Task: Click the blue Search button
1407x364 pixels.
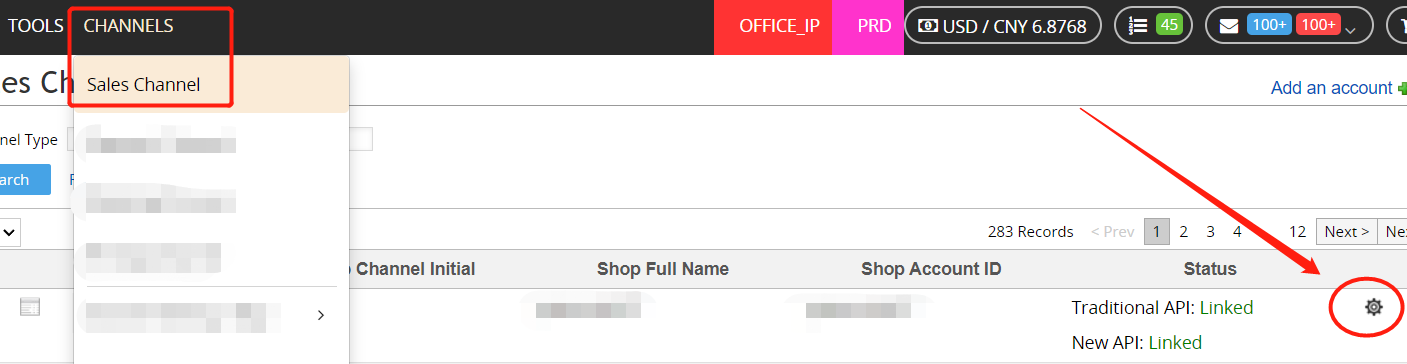Action: (24, 180)
